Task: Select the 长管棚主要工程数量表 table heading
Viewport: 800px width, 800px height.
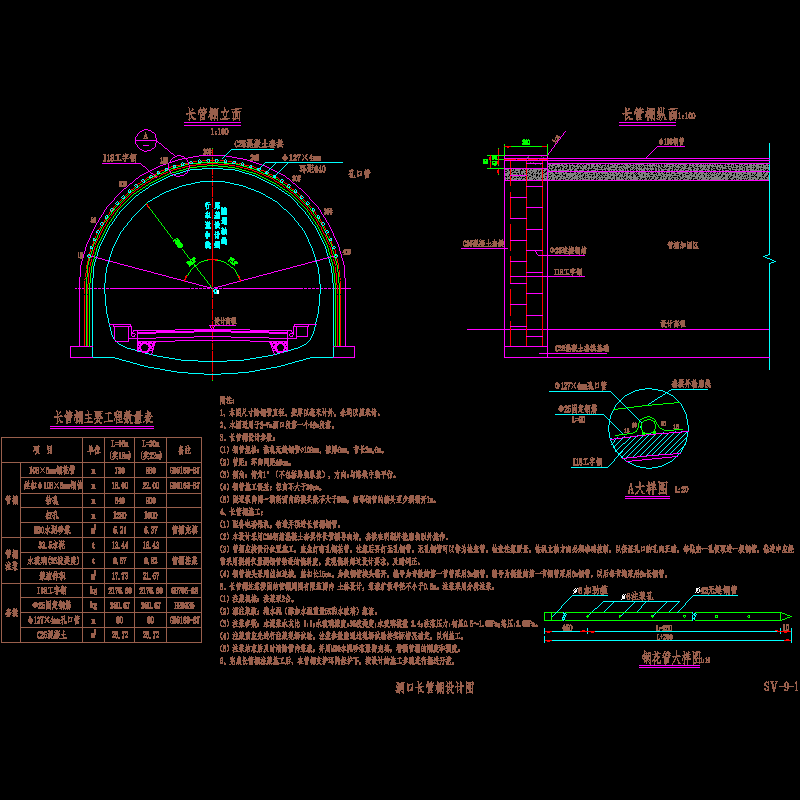Action: 110,417
